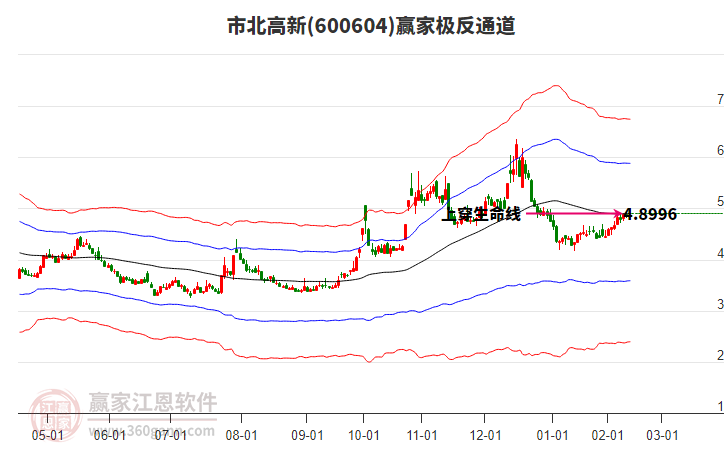This screenshot has height=450, width=726.
Task: Click the price axis value 5
Action: click(x=720, y=201)
